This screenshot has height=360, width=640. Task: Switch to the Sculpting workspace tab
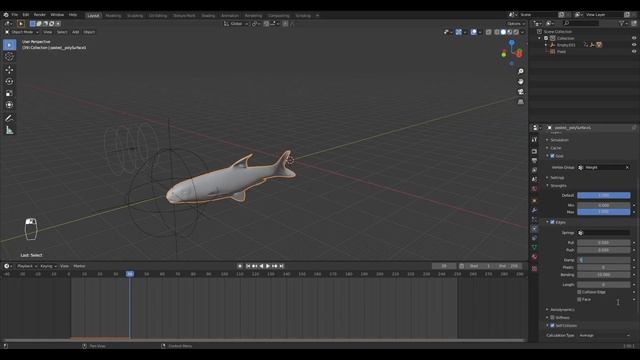coord(135,16)
